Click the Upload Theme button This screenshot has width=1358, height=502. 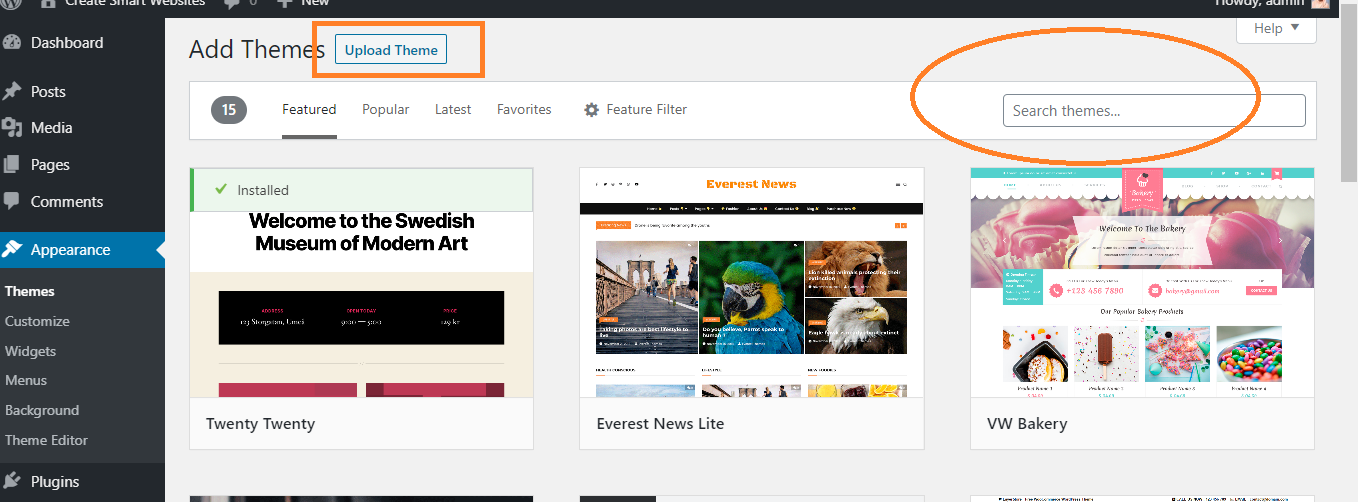[x=391, y=50]
